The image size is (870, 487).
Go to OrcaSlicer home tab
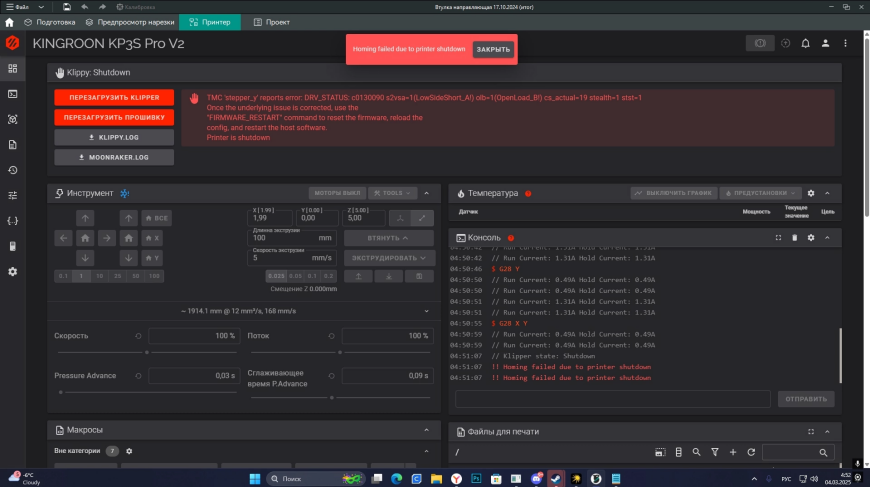(9, 22)
